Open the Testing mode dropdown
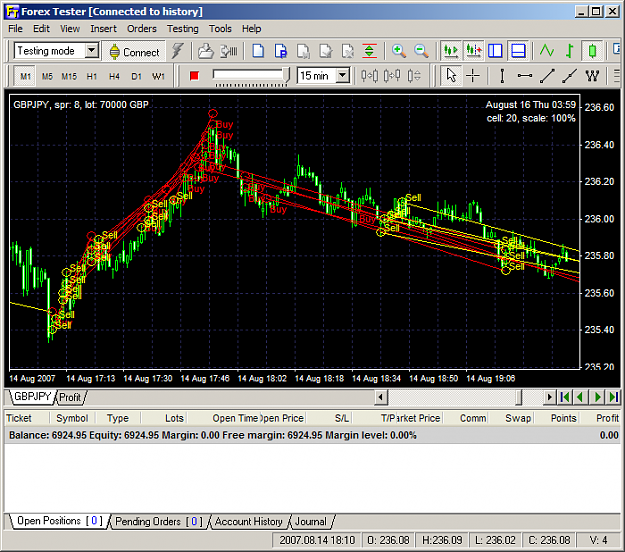Image resolution: width=625 pixels, height=552 pixels. pos(92,51)
